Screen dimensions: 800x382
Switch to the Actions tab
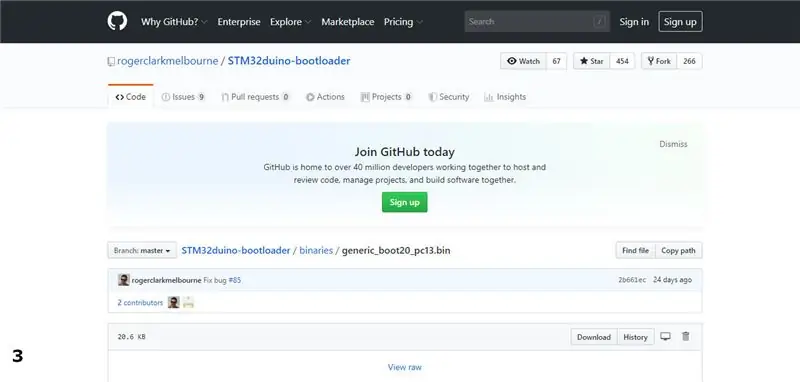tap(325, 97)
